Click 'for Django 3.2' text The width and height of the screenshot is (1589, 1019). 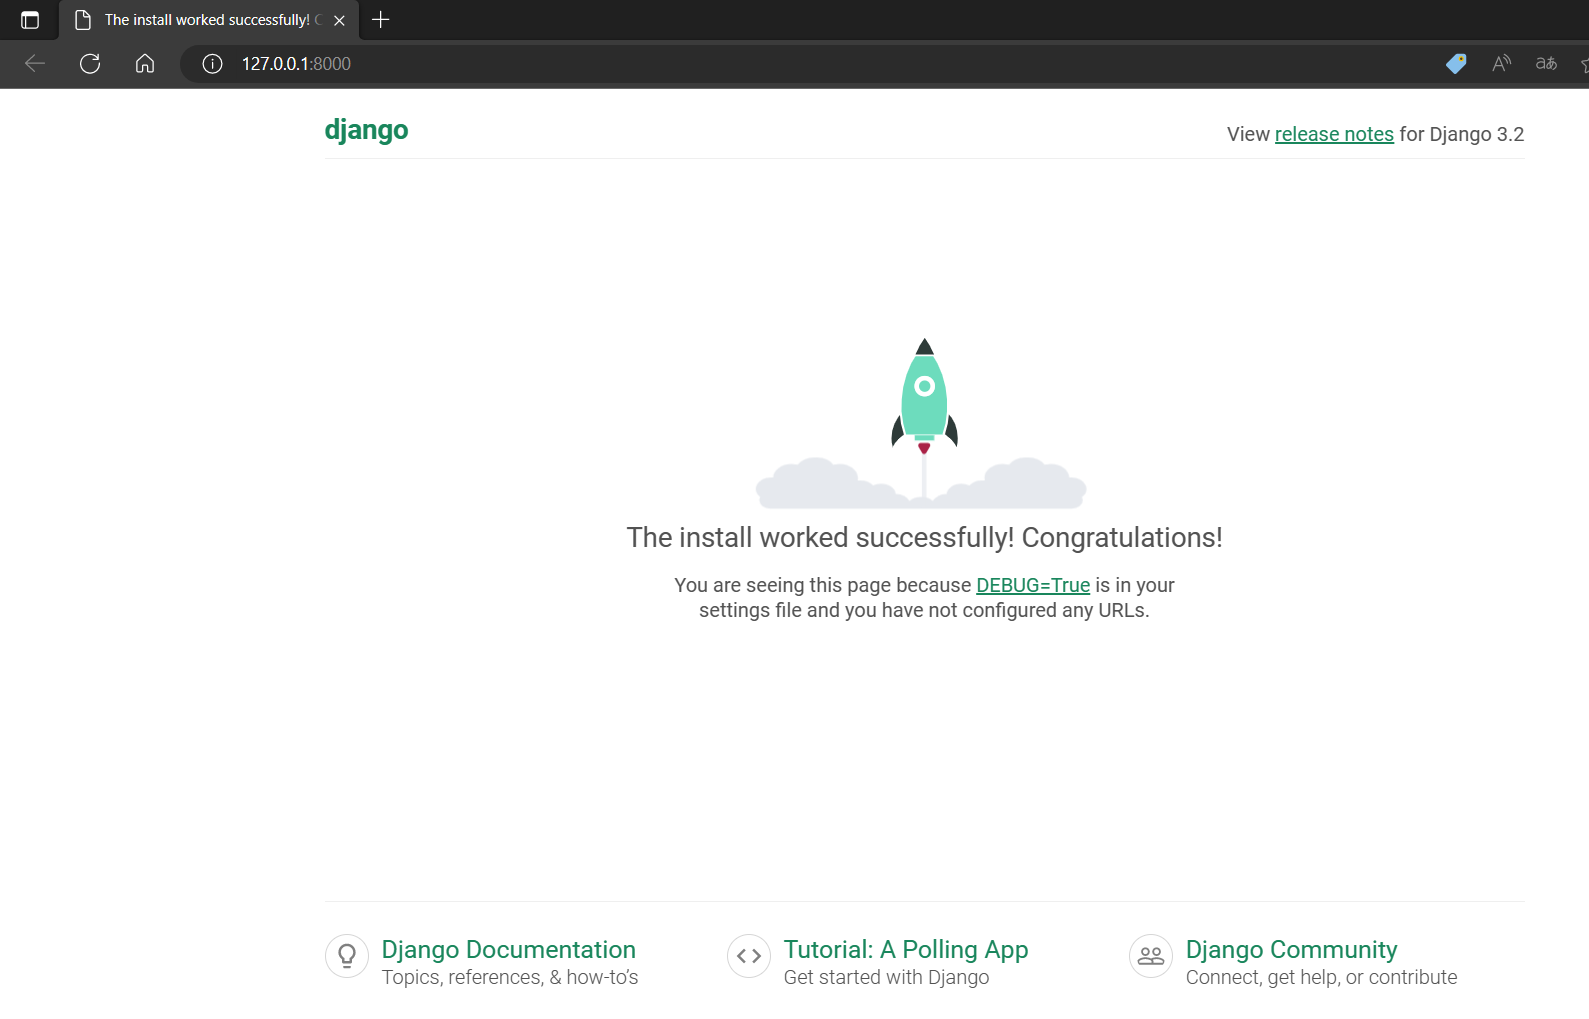(1462, 134)
